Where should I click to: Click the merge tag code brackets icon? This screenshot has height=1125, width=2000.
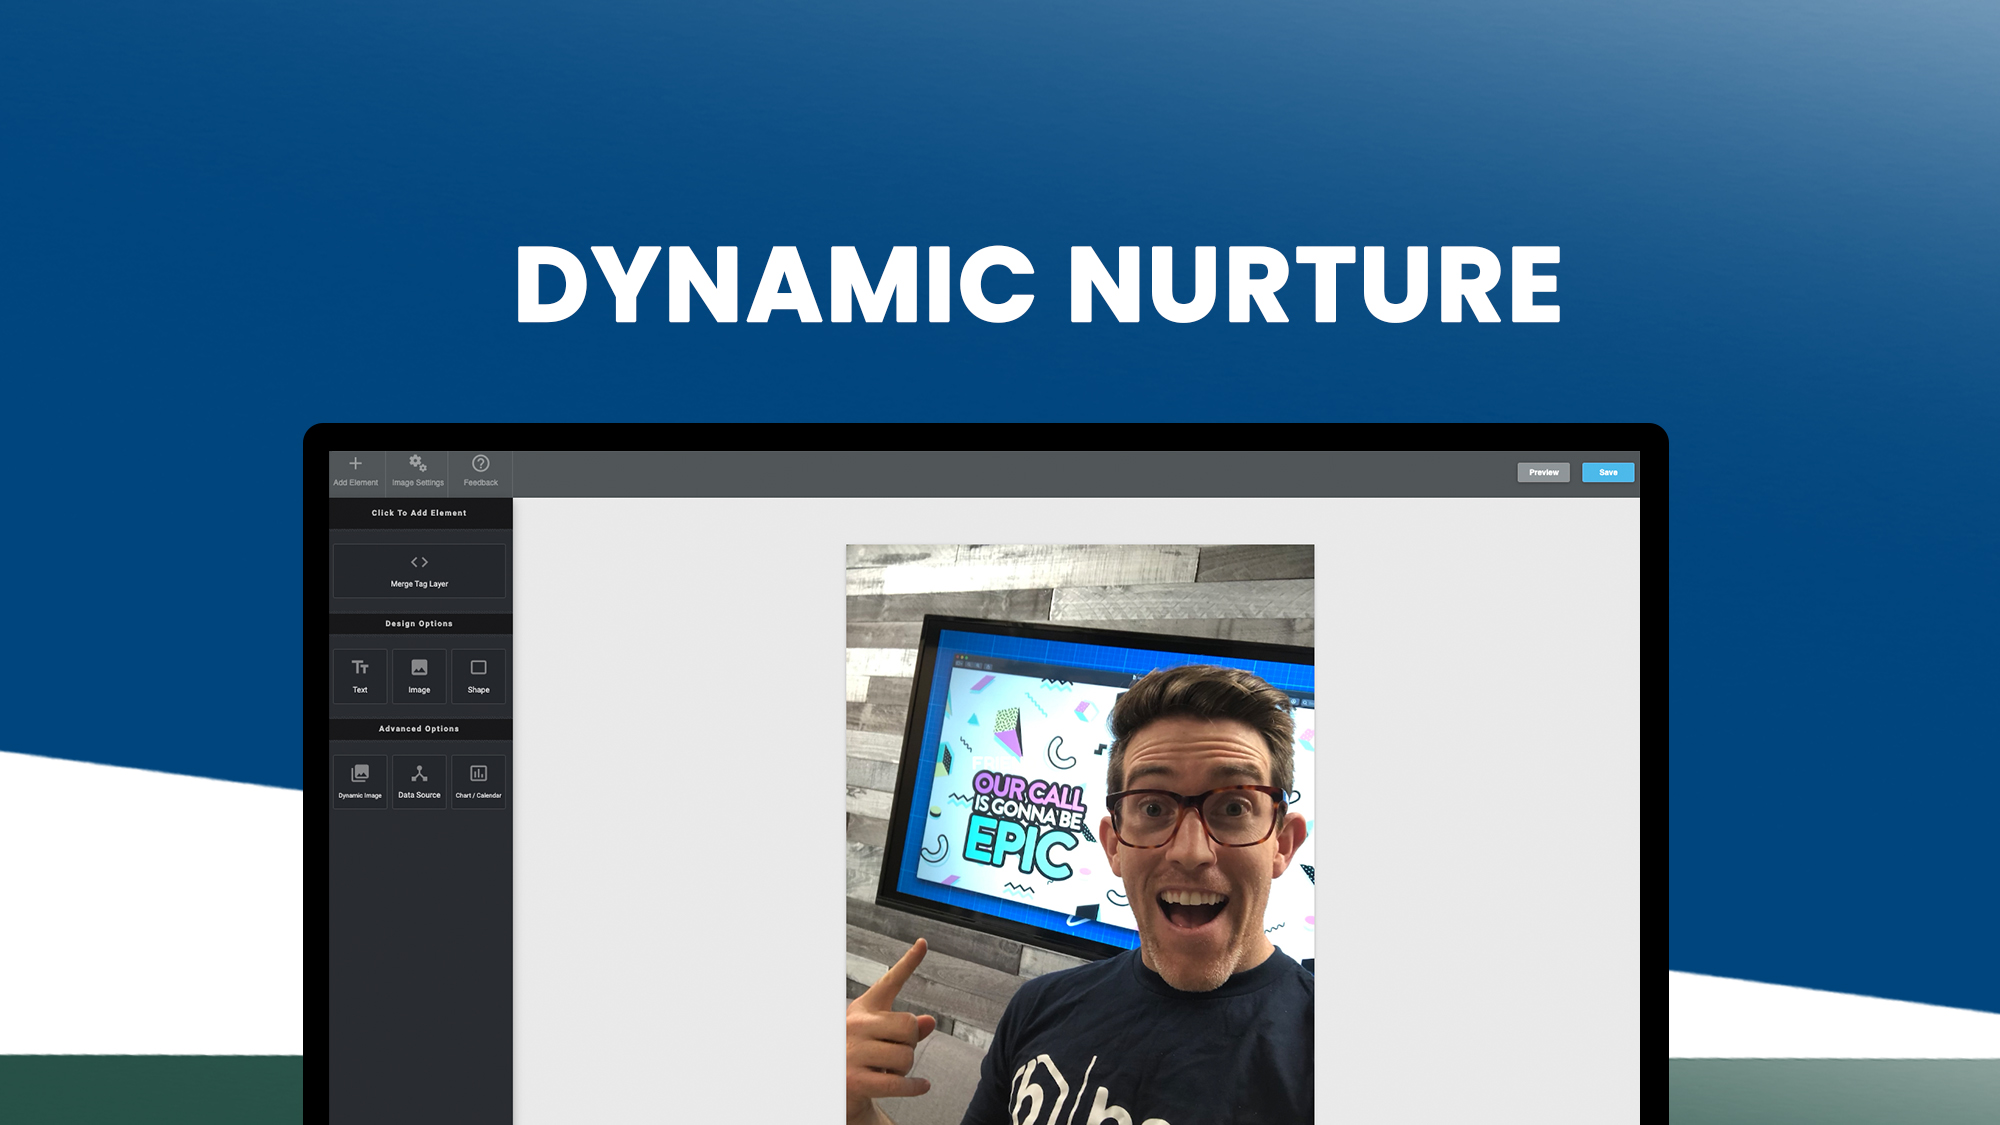(x=418, y=561)
